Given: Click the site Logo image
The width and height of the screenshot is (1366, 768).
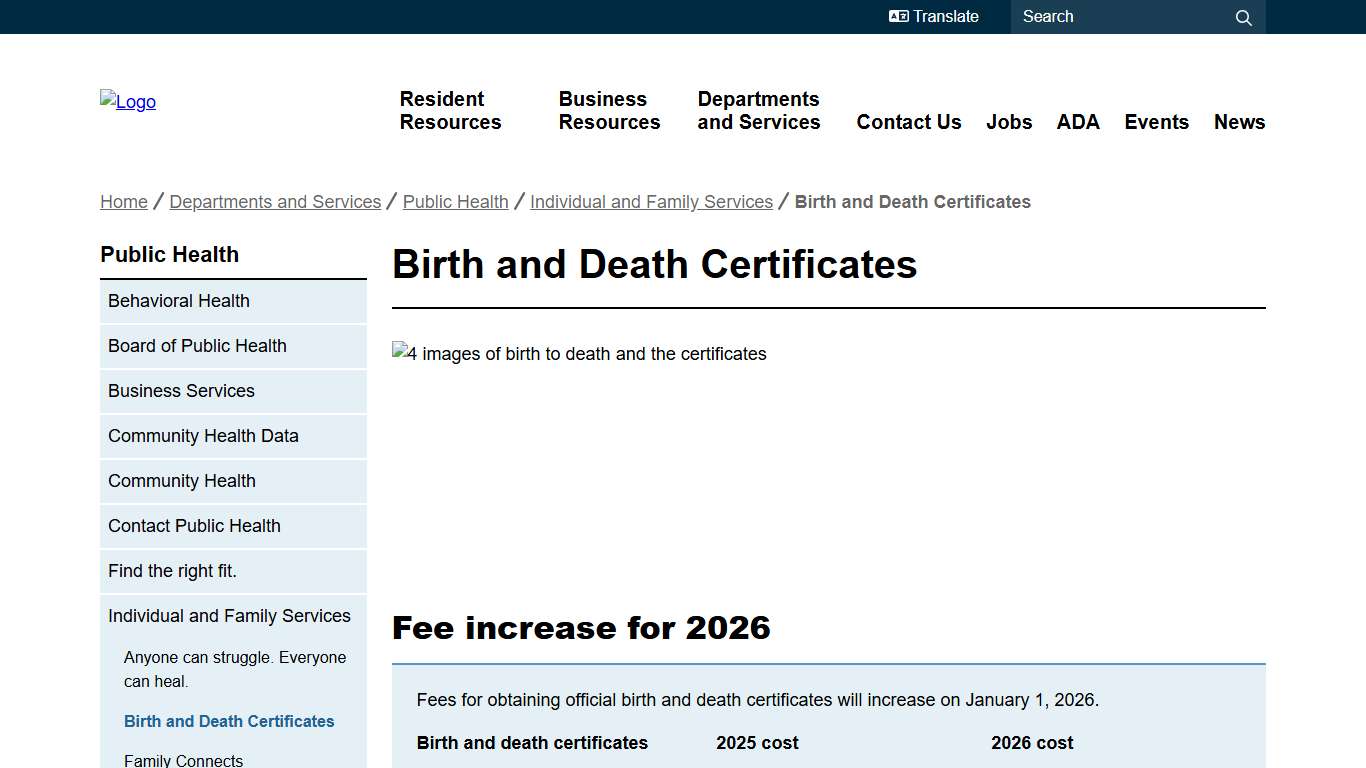Looking at the screenshot, I should pos(127,101).
